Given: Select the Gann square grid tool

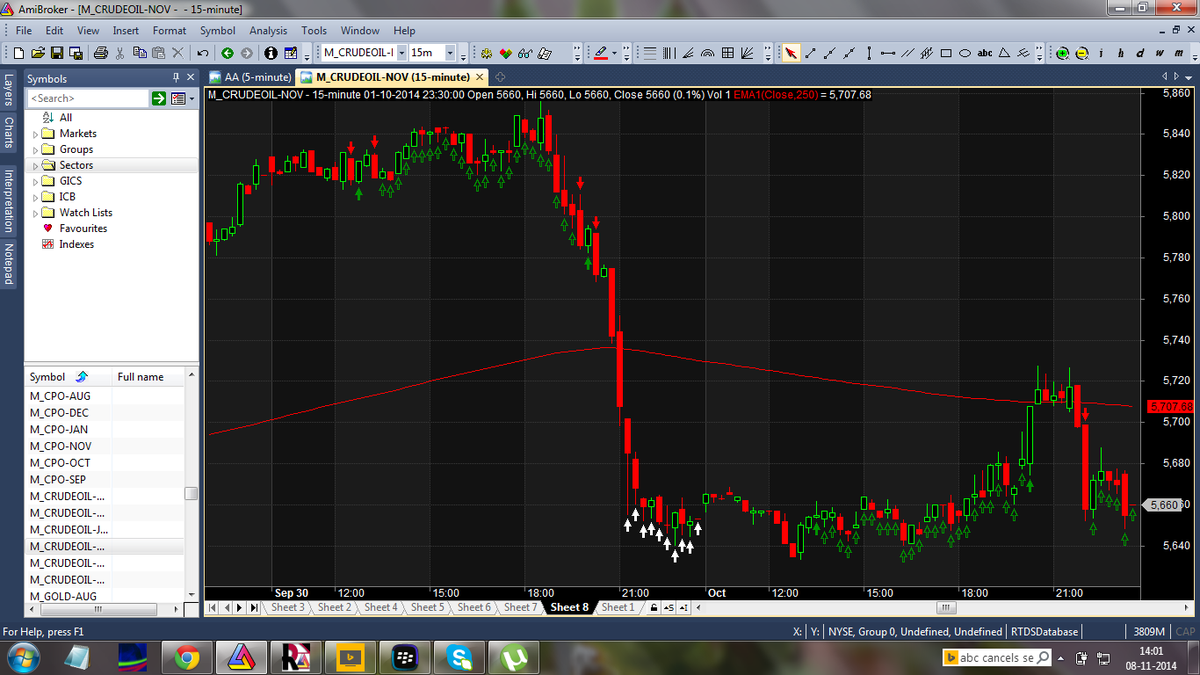Looking at the screenshot, I should [x=728, y=52].
